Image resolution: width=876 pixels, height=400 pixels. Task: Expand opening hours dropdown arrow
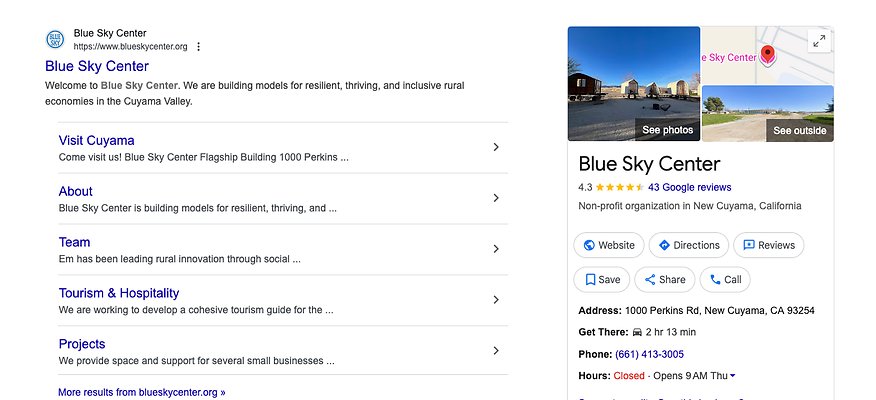coord(733,376)
